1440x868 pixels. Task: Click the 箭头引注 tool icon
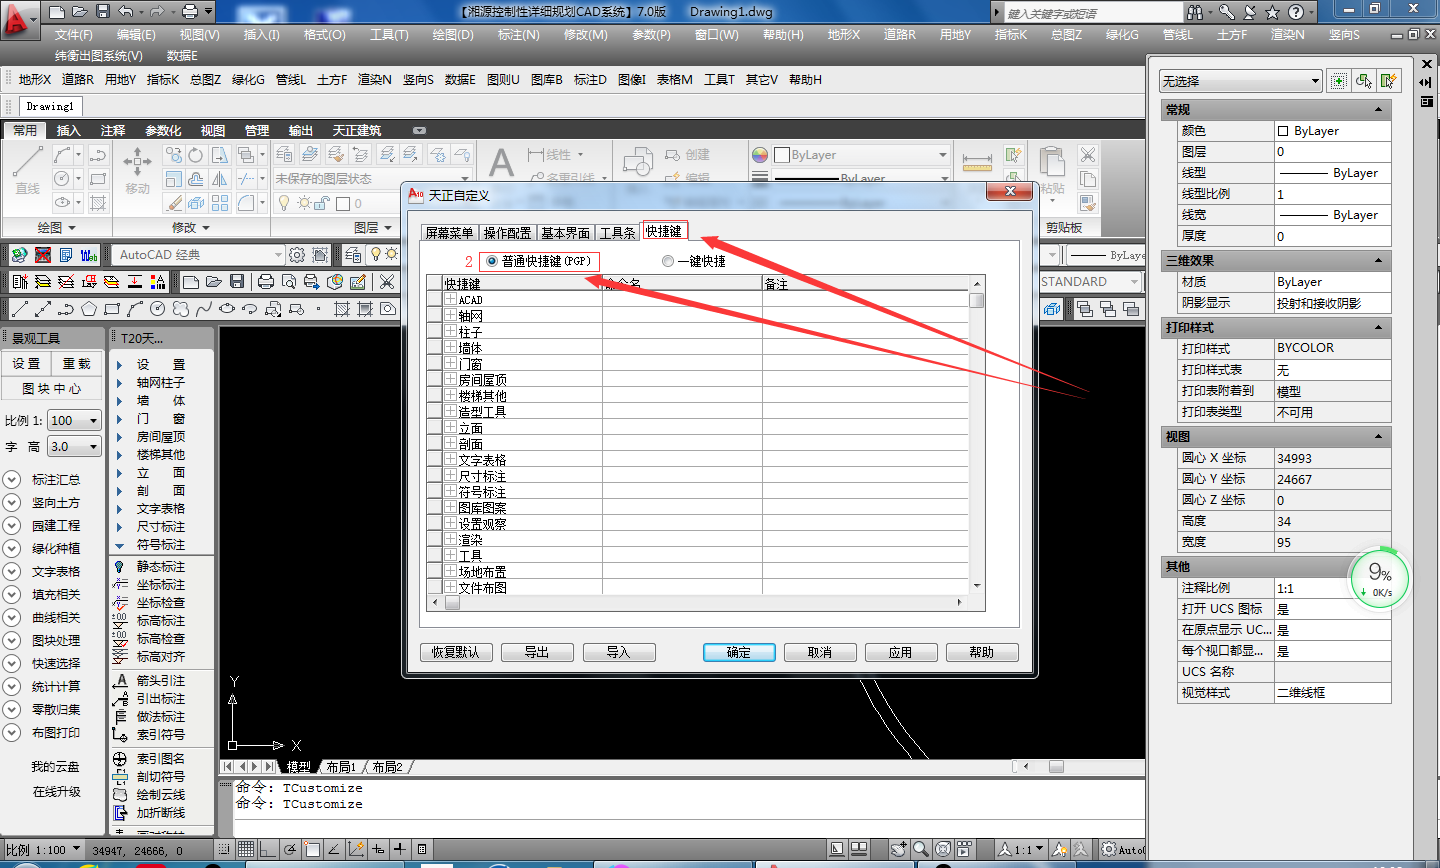[119, 681]
